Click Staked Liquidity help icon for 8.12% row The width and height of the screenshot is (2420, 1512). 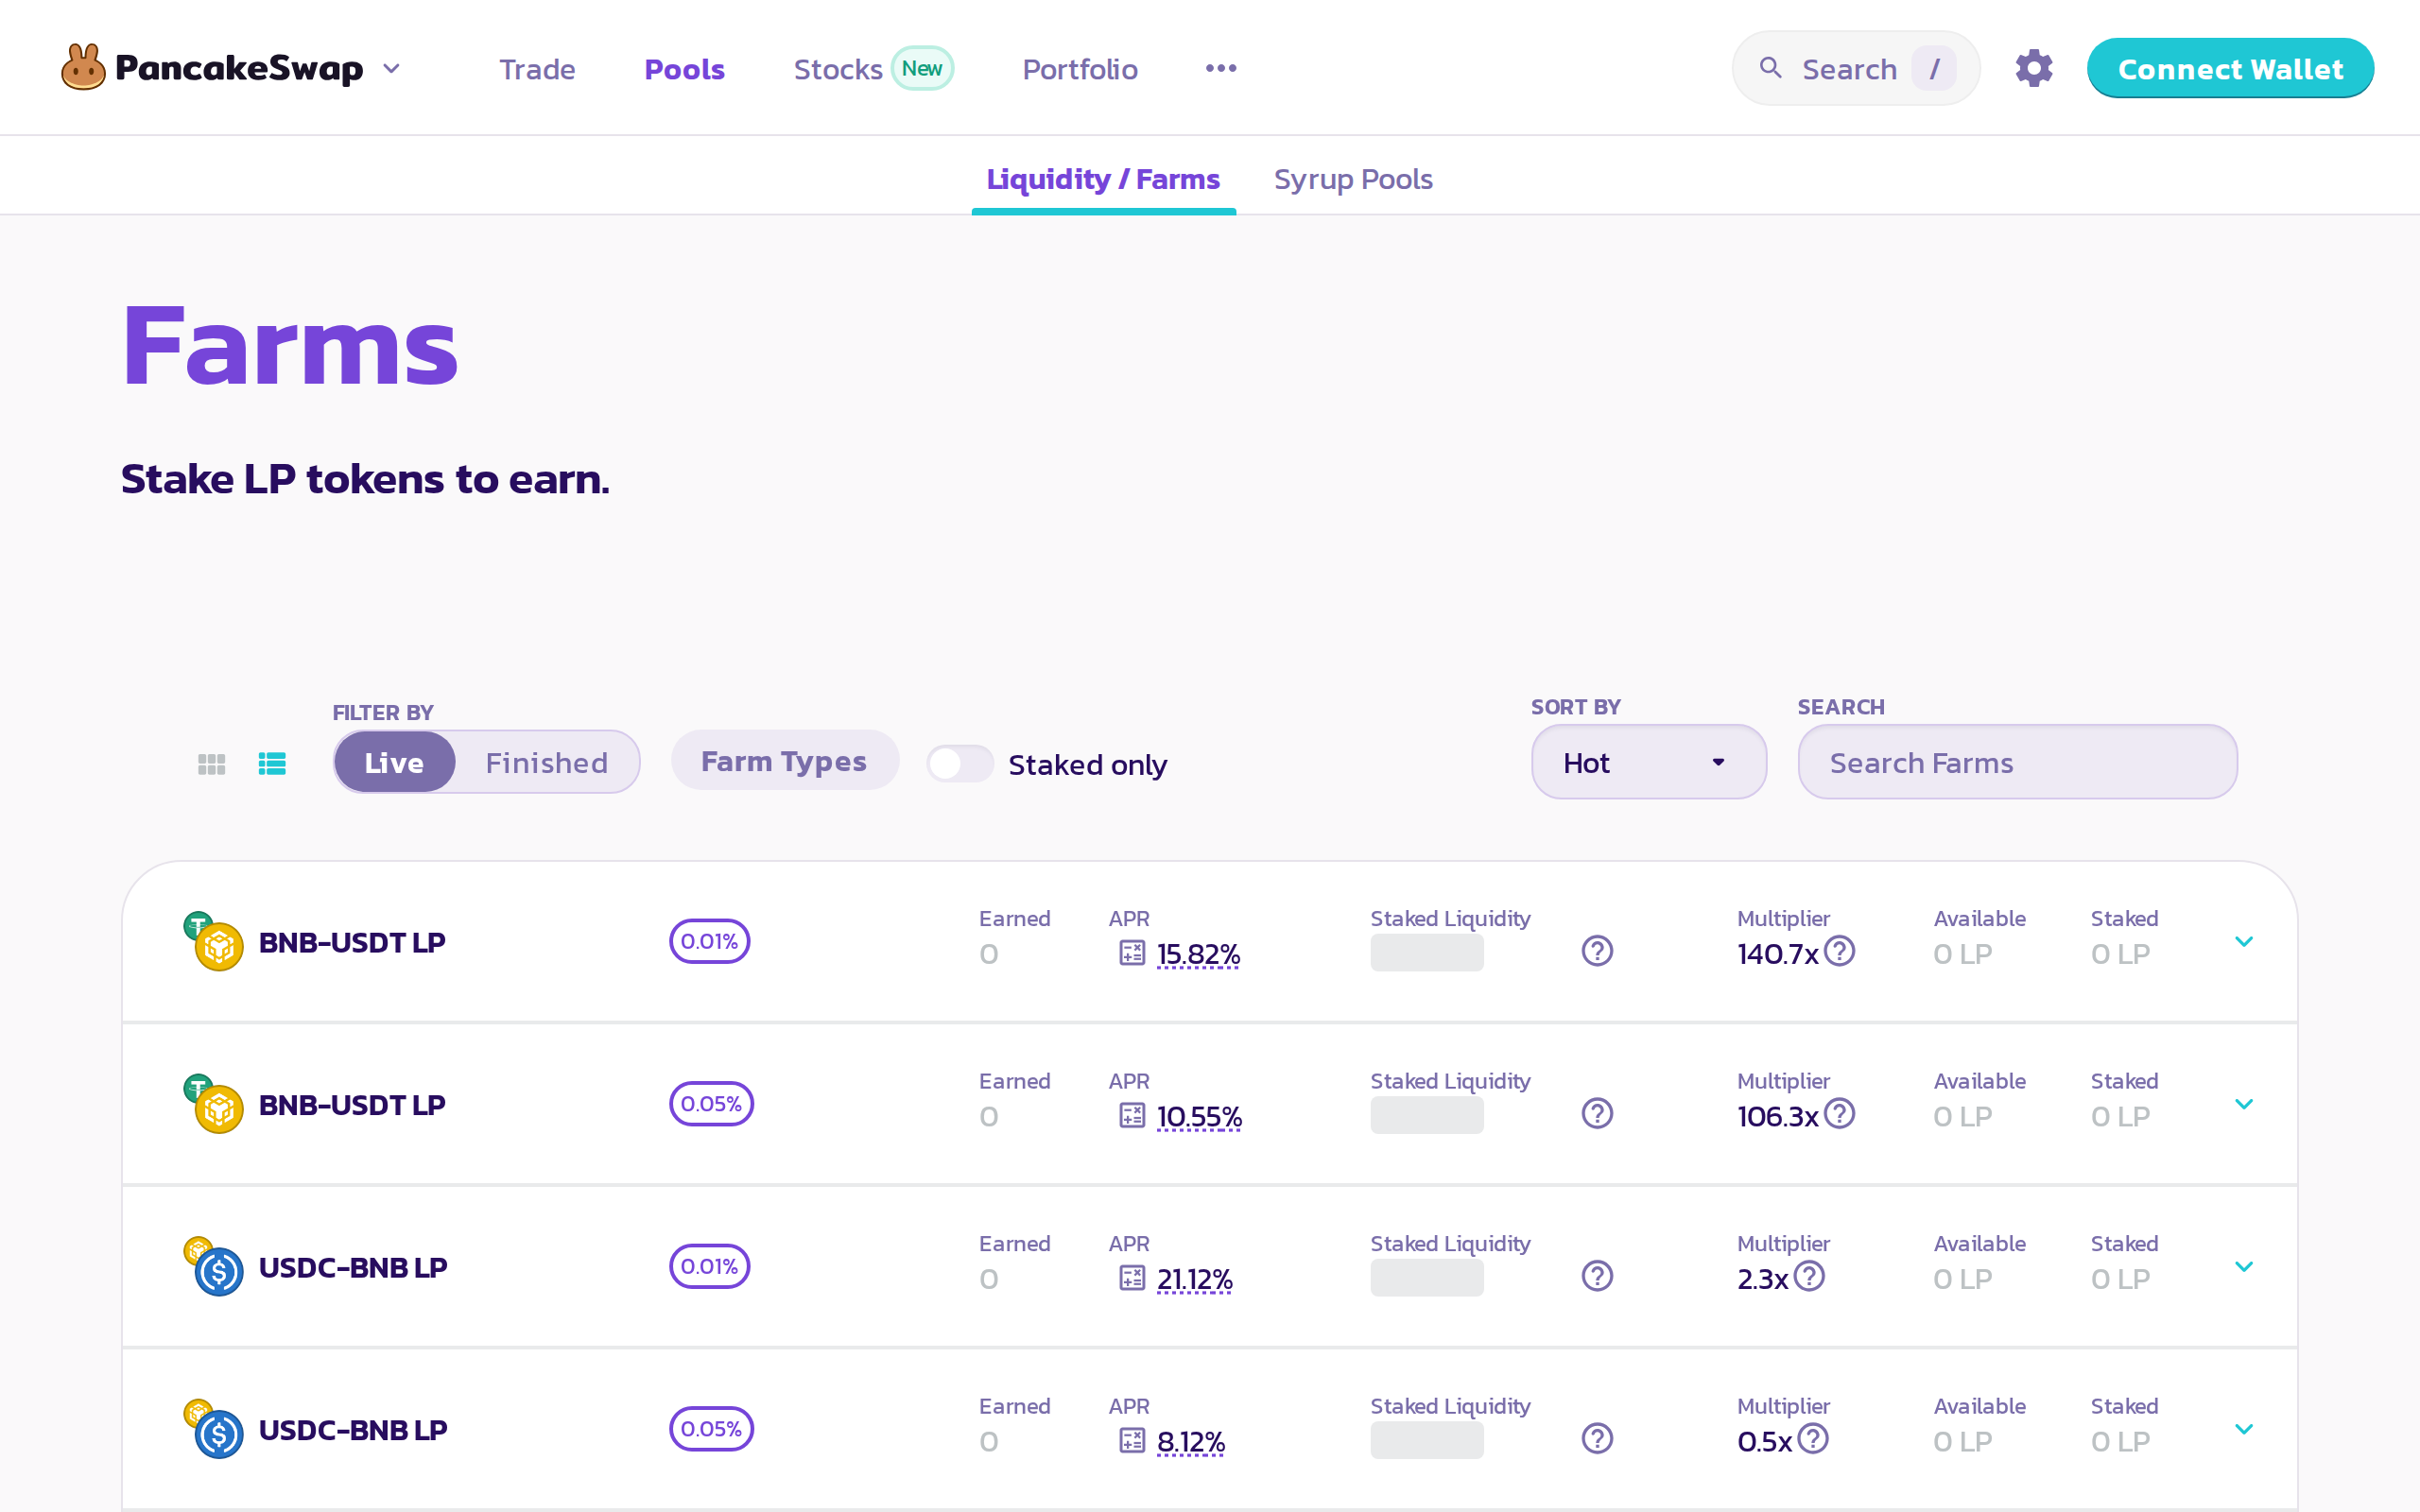1597,1438
